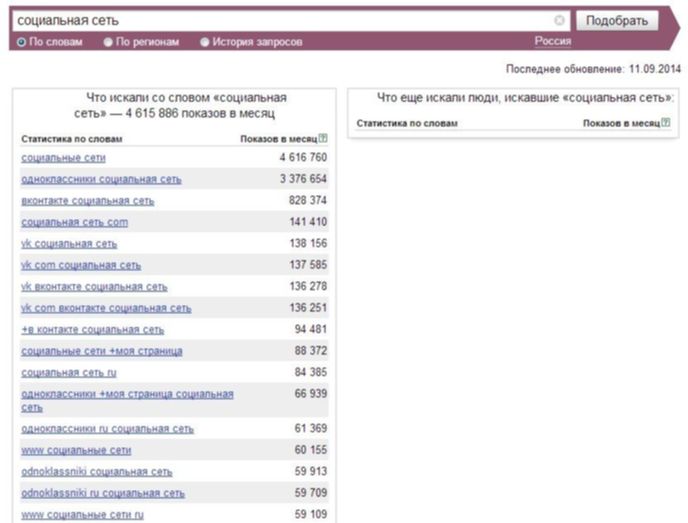
Task: Click the value '60 155'
Action: [x=311, y=450]
